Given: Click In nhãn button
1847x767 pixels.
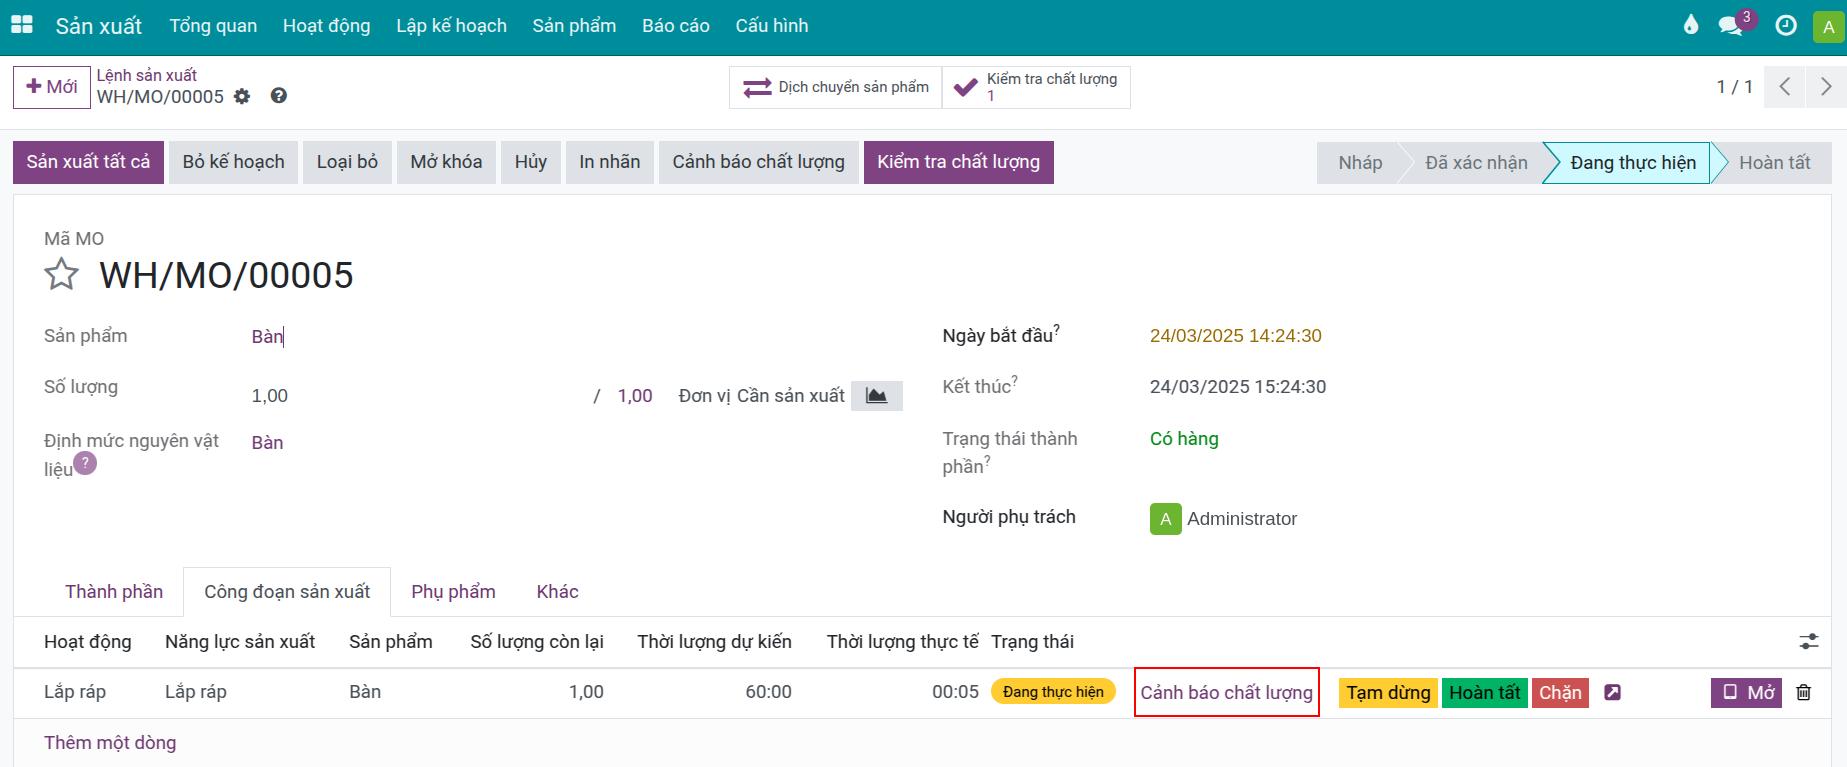Looking at the screenshot, I should (x=610, y=162).
